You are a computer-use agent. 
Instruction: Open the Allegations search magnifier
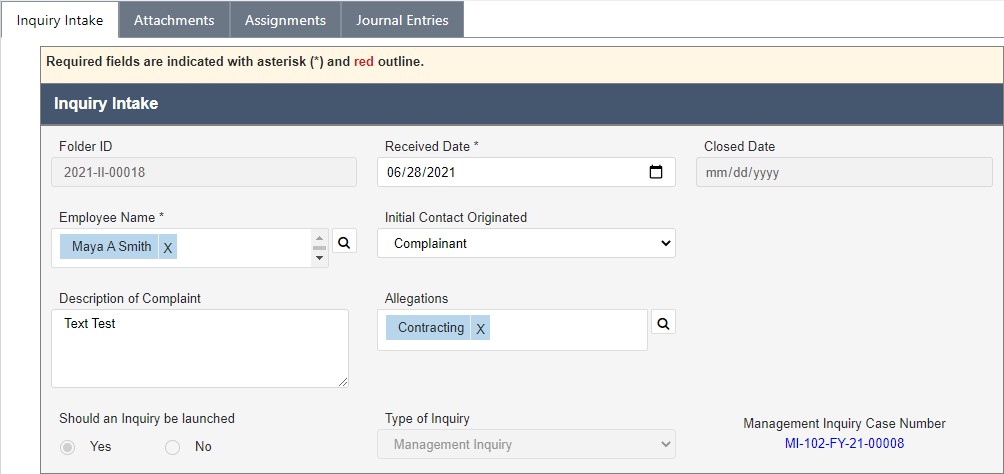tap(663, 323)
